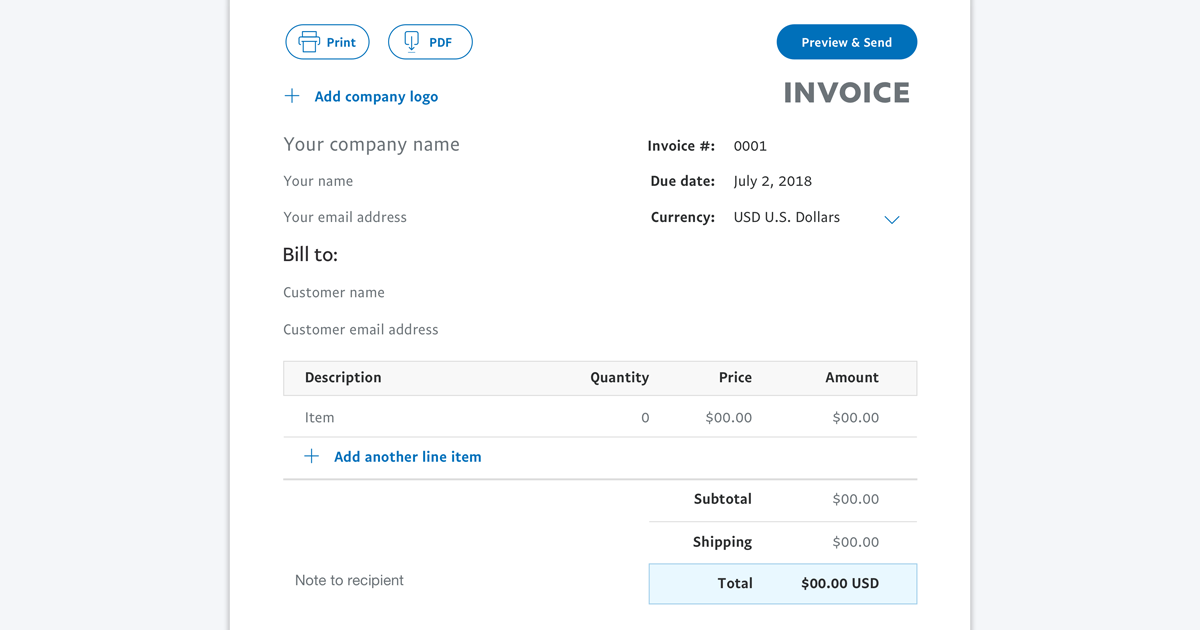Expand the USD U.S. Dollars dropdown

coord(786,216)
